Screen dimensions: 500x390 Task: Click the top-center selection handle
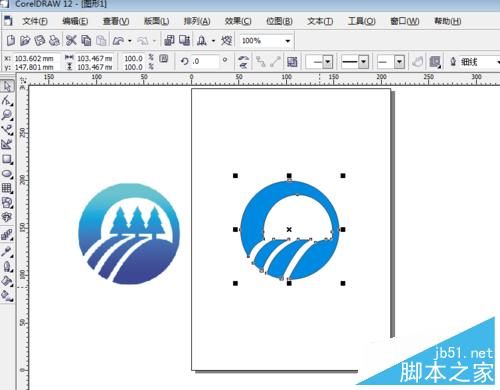tap(289, 176)
